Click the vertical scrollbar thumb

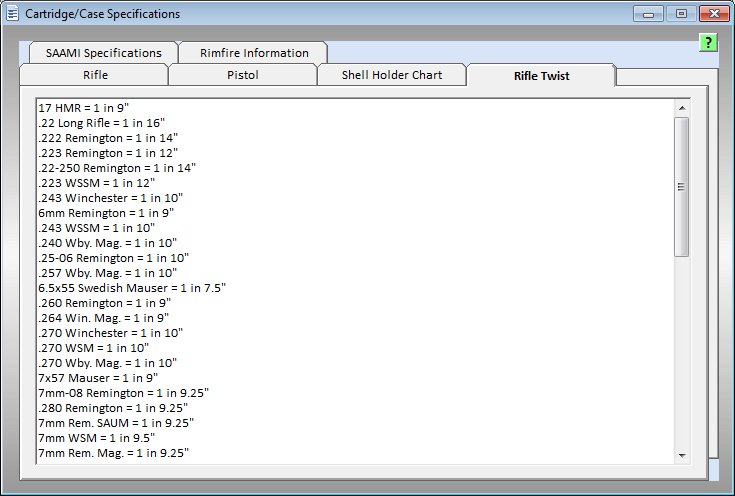coord(681,186)
